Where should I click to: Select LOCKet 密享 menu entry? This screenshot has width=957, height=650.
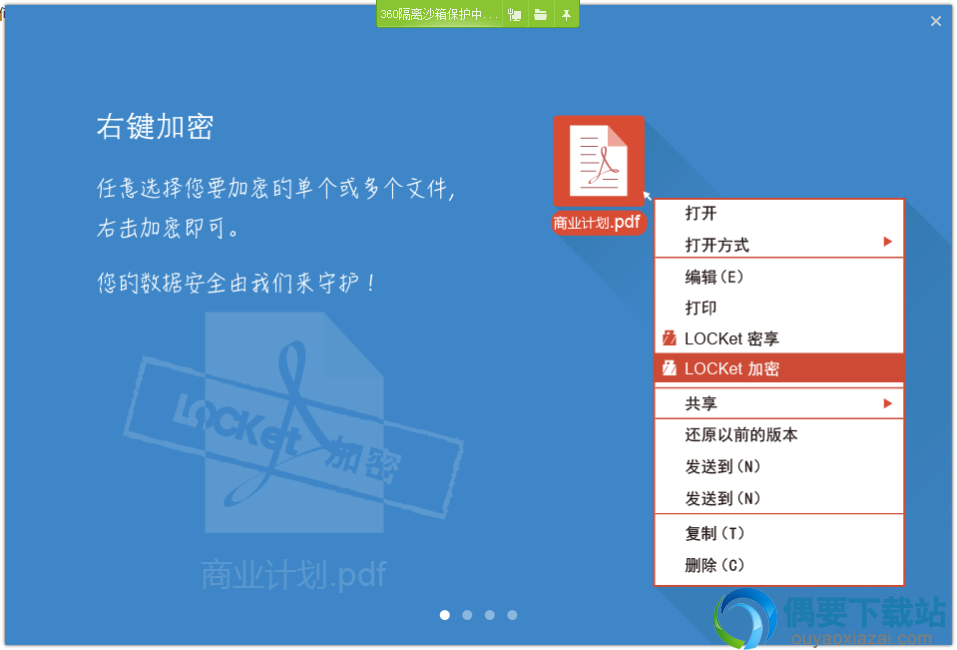point(779,338)
